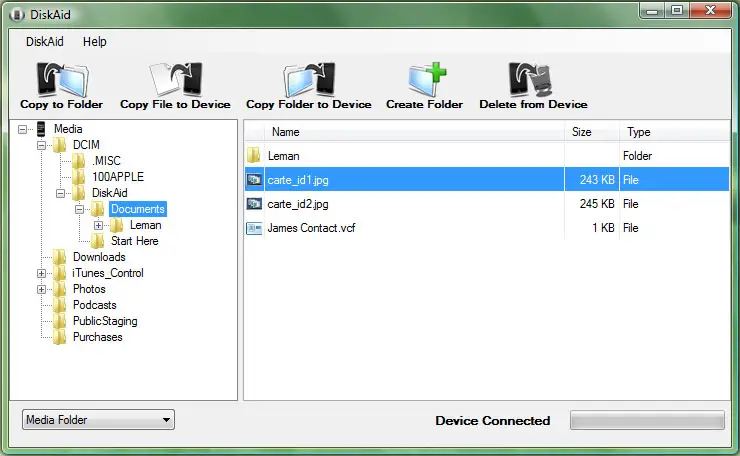740x456 pixels.
Task: Sort the list by Type column header
Action: click(674, 132)
